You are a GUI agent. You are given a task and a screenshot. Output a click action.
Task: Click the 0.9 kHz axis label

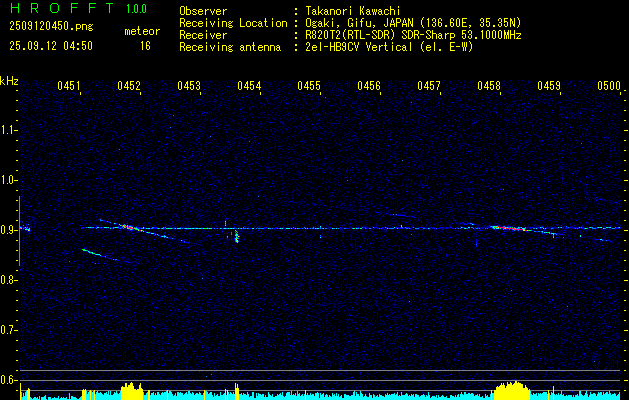click(x=9, y=230)
